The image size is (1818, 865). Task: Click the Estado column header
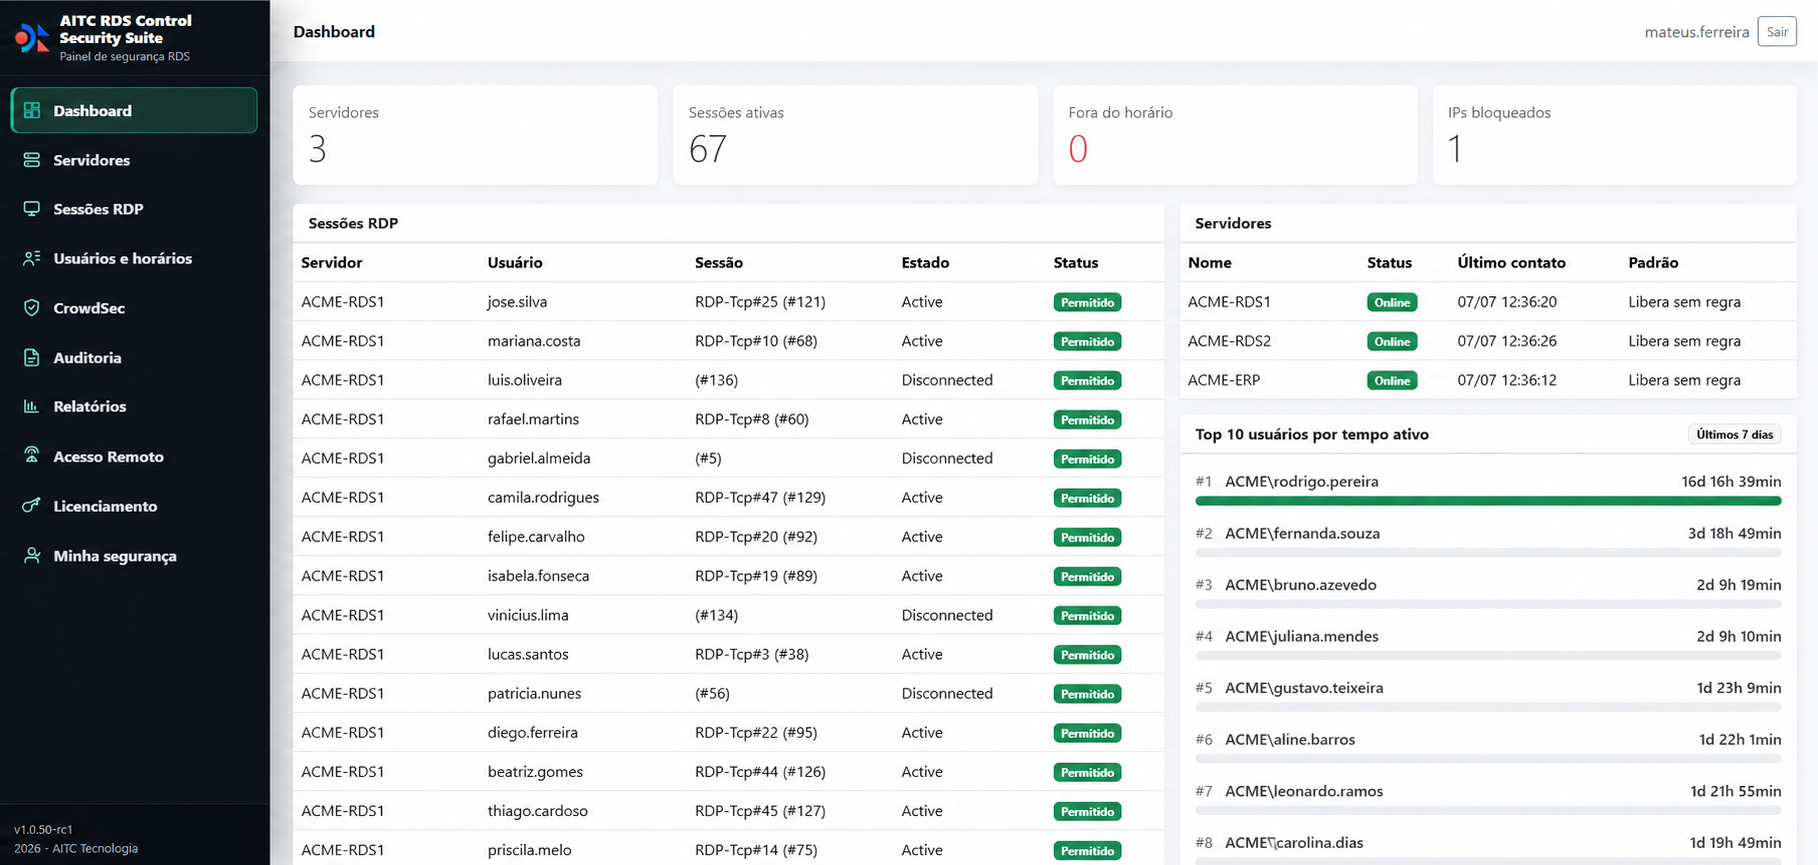(x=925, y=262)
